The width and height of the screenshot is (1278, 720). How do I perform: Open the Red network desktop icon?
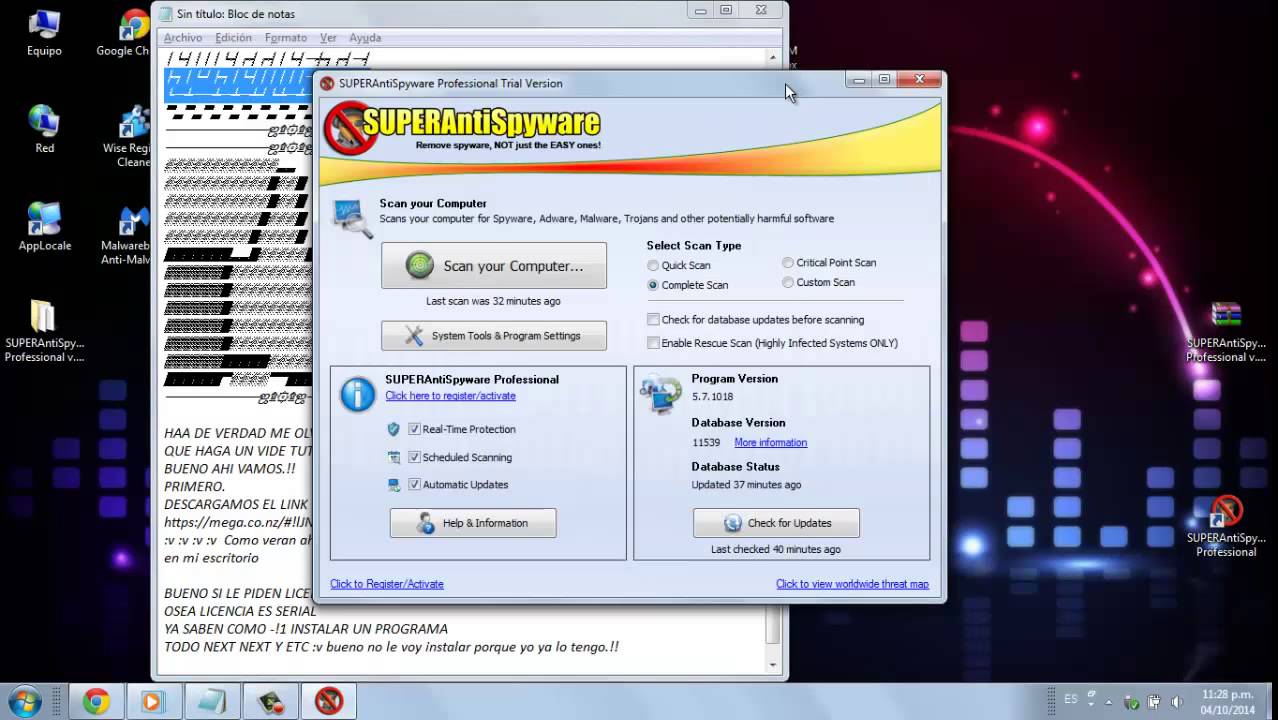[x=44, y=129]
